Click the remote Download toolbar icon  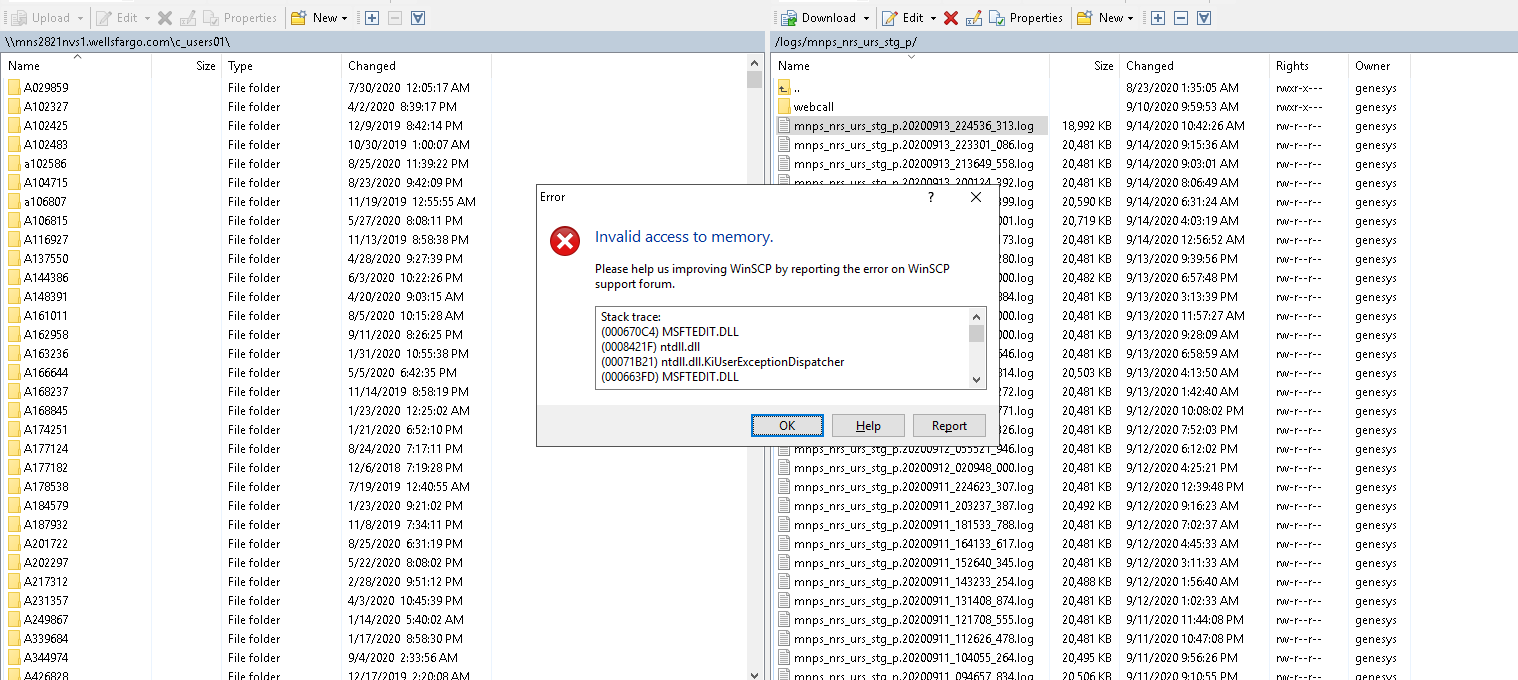click(789, 18)
